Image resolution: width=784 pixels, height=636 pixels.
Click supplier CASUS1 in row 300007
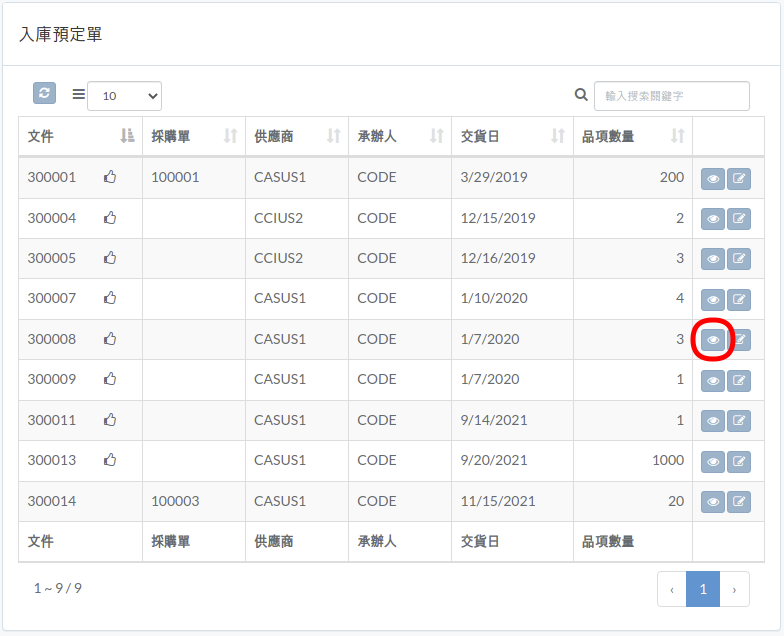pos(280,298)
